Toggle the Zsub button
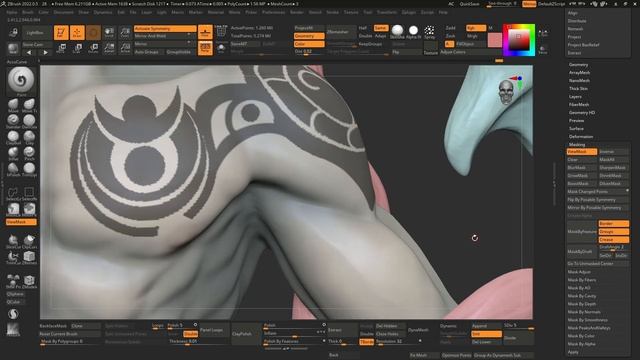Image resolution: width=640 pixels, height=360 pixels. (450, 36)
